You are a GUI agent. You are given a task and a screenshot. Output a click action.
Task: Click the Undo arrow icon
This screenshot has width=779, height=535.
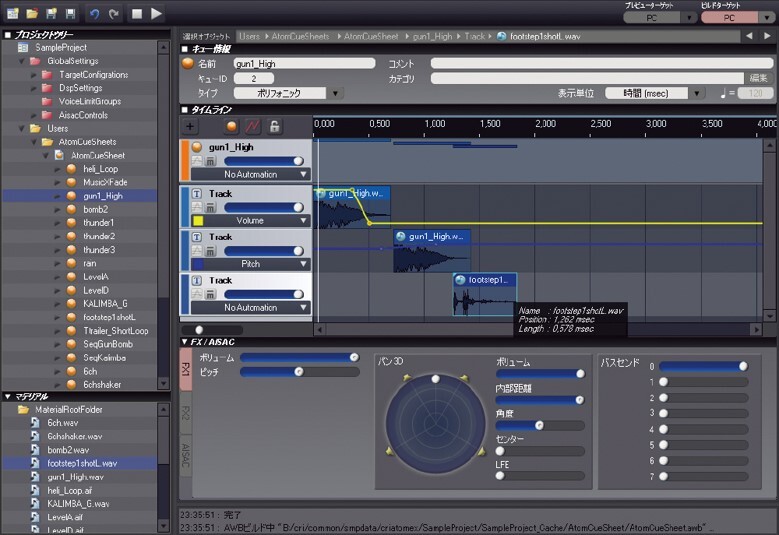(94, 13)
